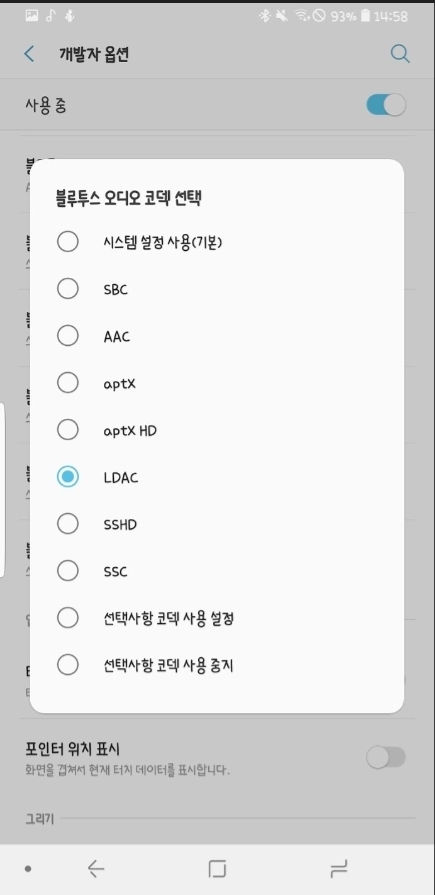This screenshot has height=895, width=435.
Task: Tap the home navigation button
Action: tap(217, 869)
